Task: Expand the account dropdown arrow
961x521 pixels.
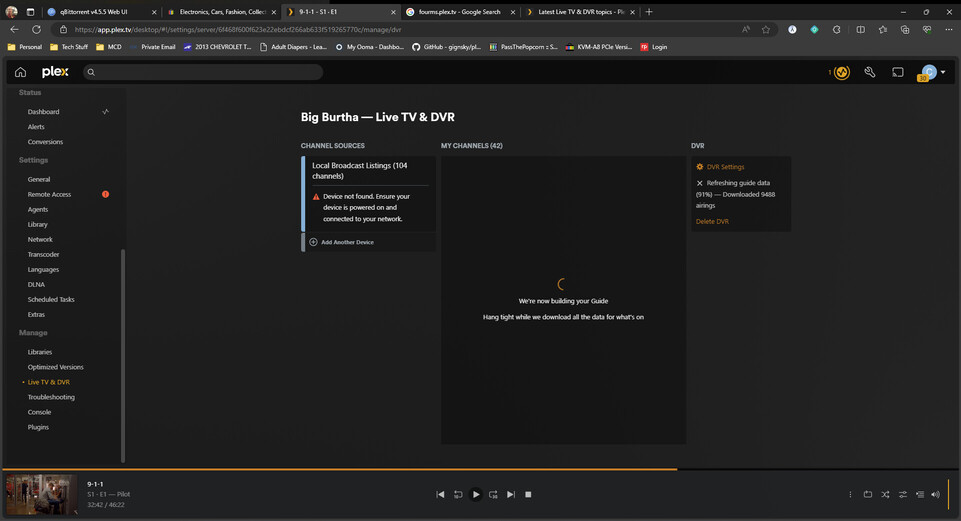Action: pyautogui.click(x=943, y=72)
